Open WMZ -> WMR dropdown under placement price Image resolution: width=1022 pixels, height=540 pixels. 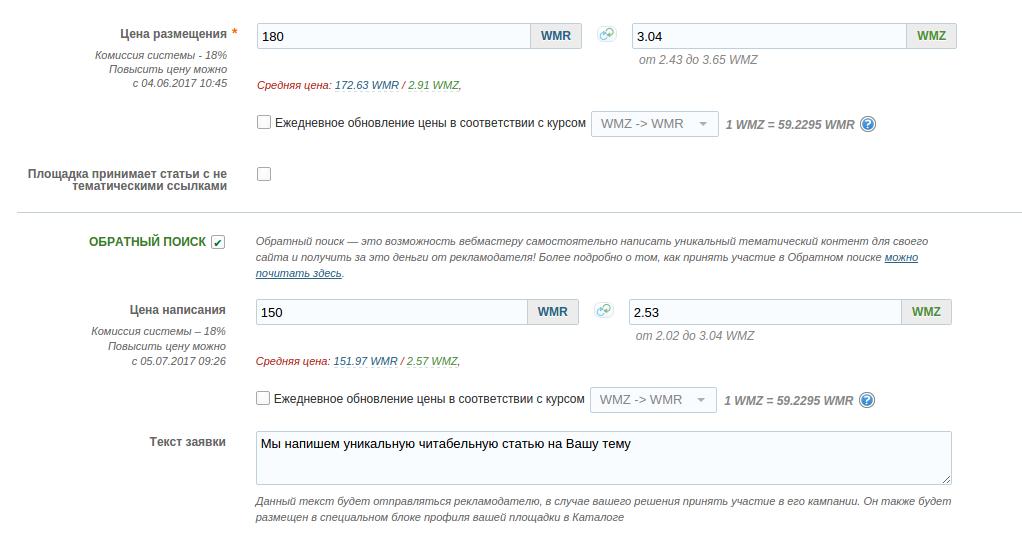pyautogui.click(x=654, y=124)
